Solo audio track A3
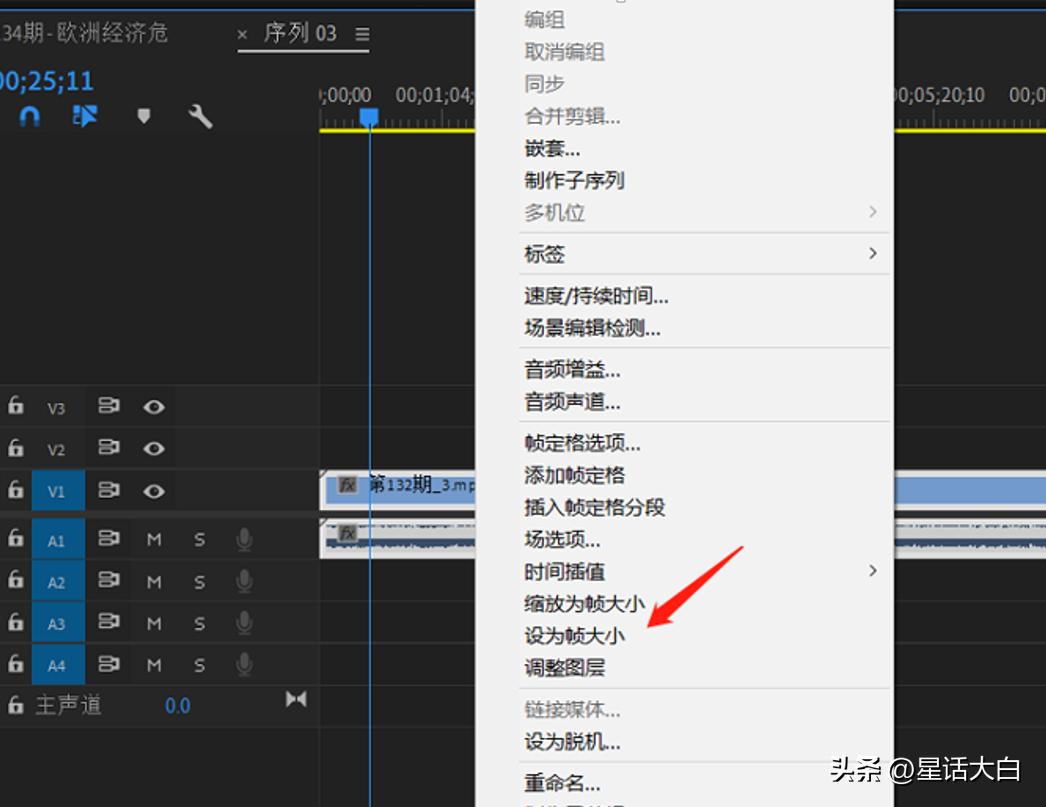1046x807 pixels. pos(197,622)
